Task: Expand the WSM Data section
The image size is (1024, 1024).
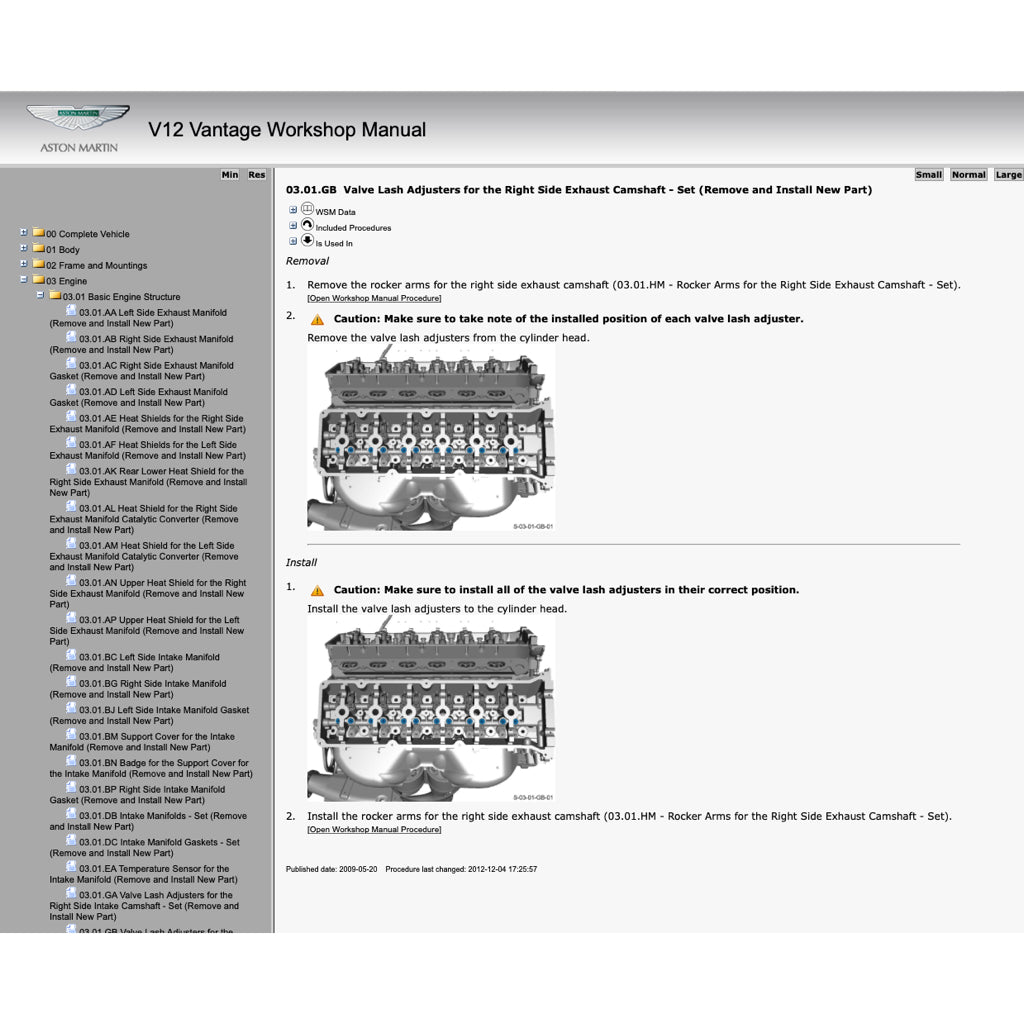Action: coord(292,209)
